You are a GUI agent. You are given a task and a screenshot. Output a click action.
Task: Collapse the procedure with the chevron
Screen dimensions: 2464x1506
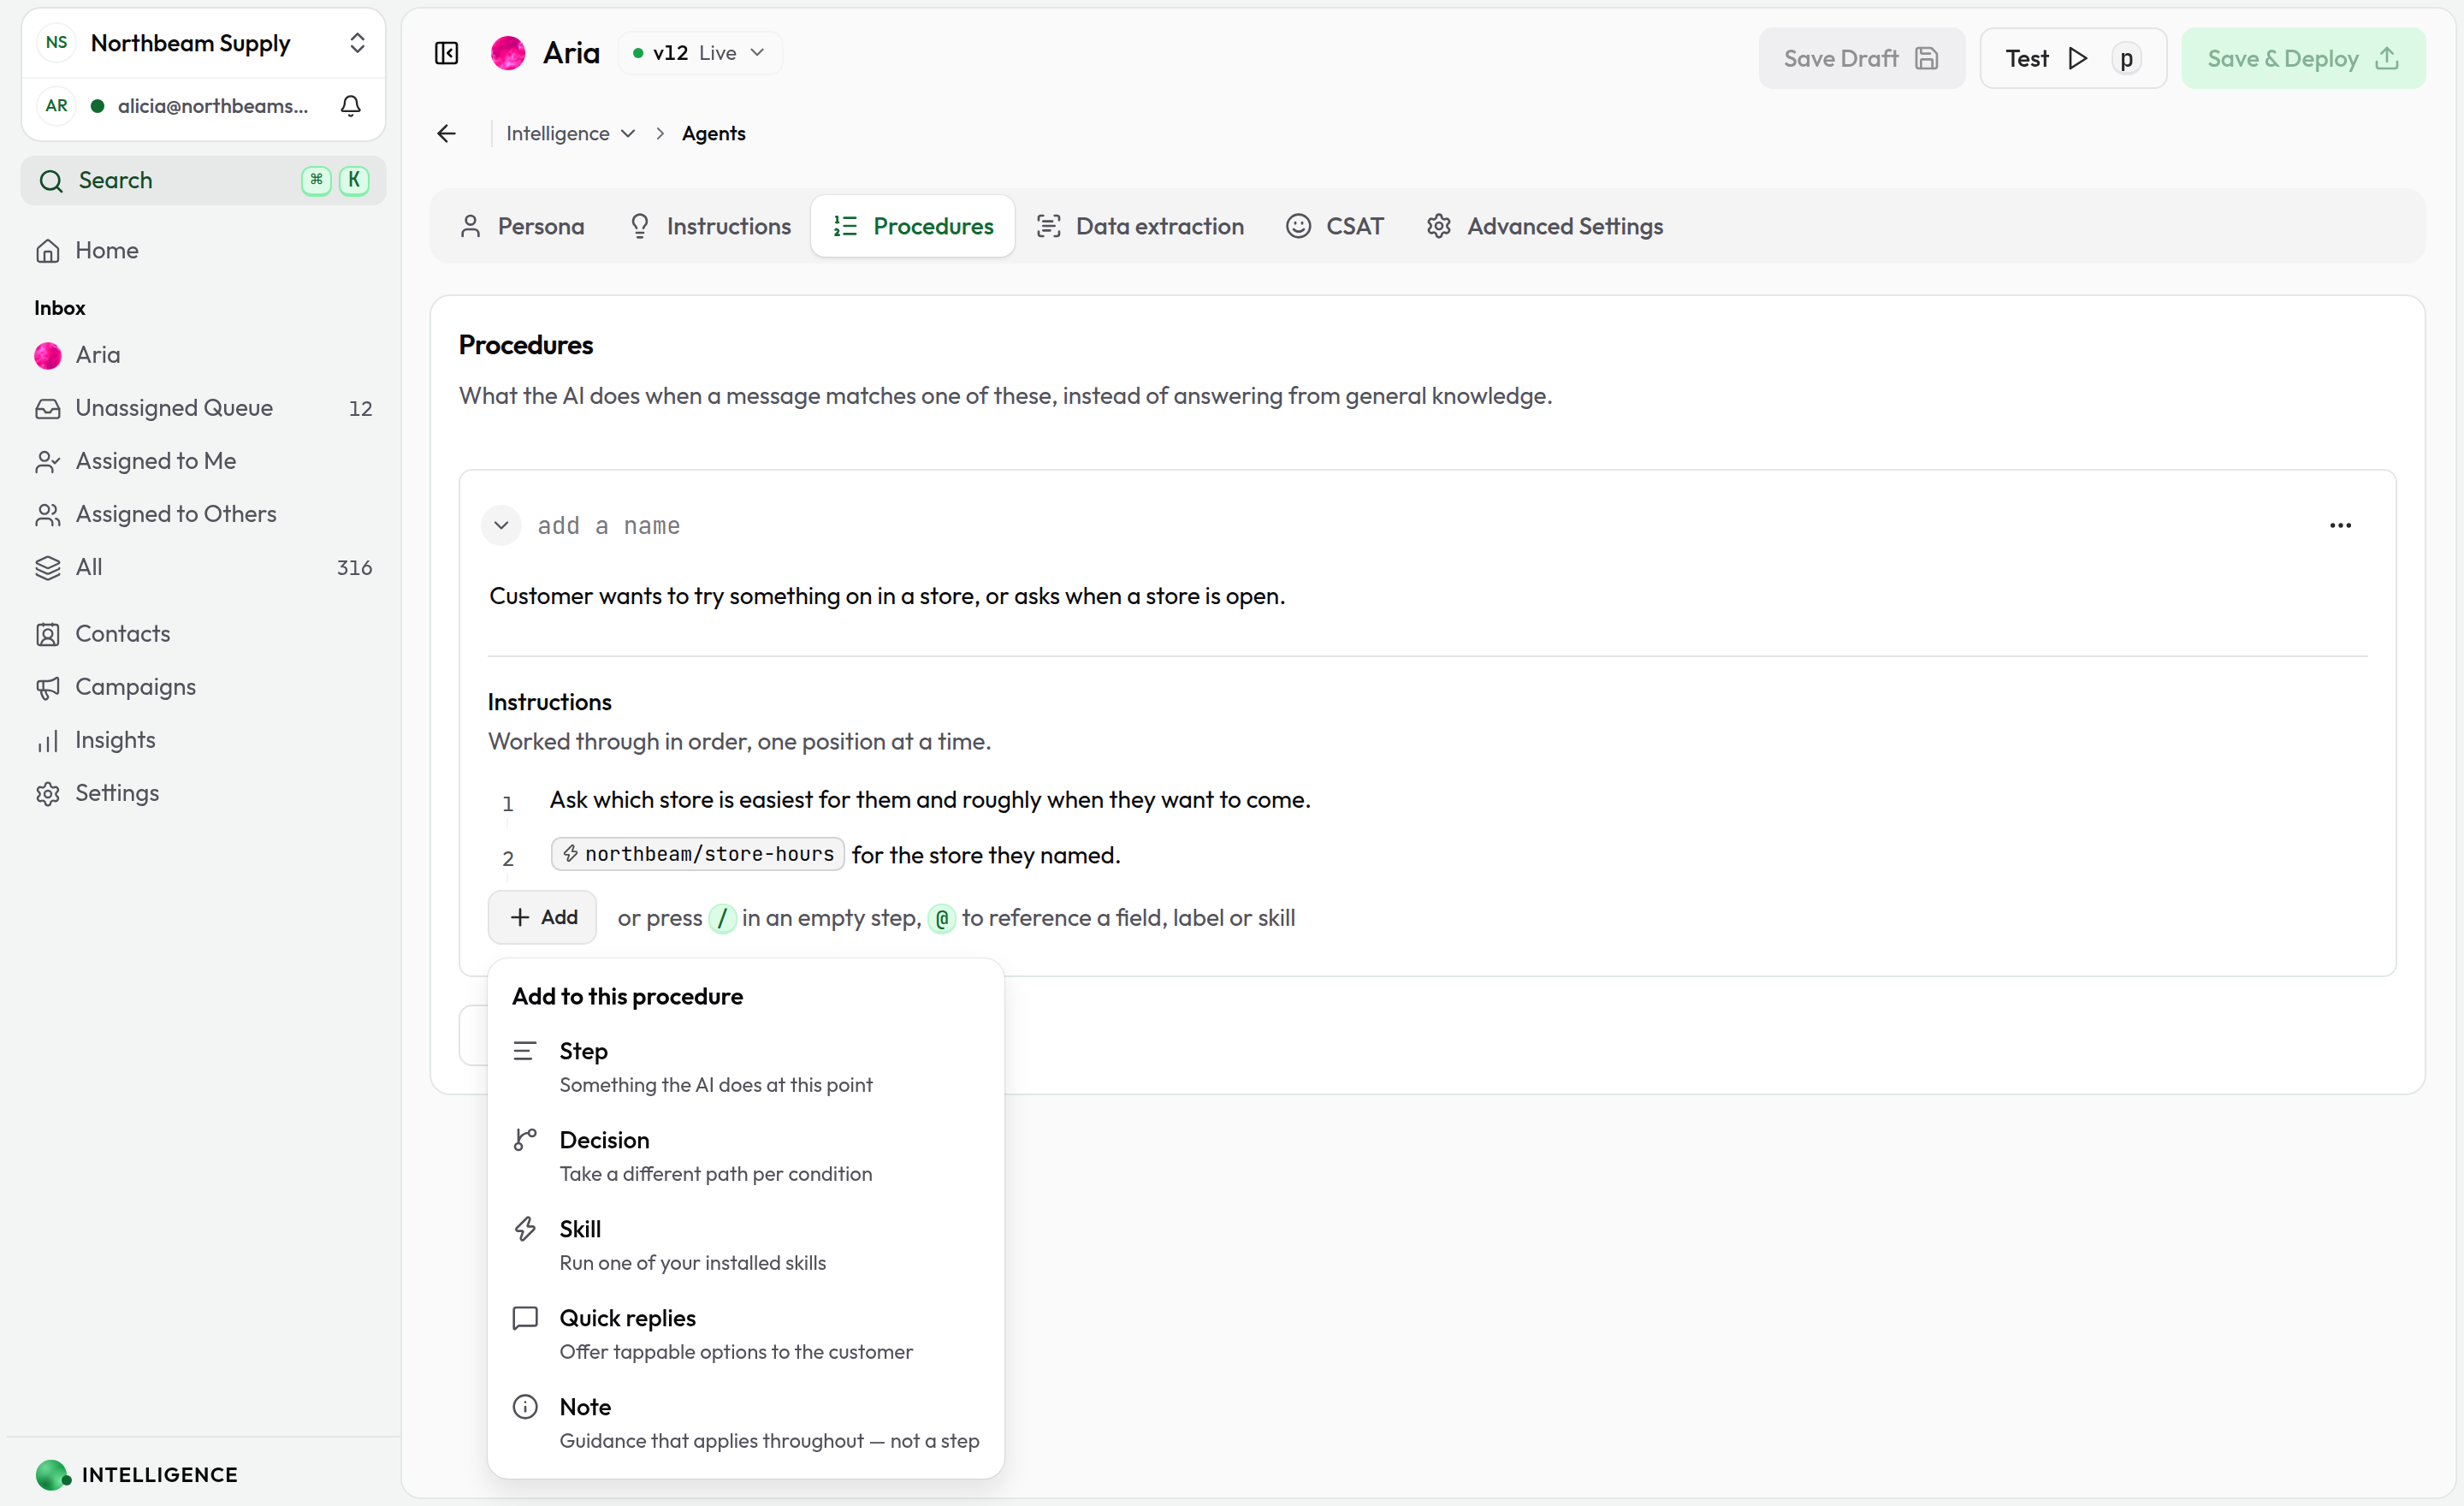click(x=501, y=526)
